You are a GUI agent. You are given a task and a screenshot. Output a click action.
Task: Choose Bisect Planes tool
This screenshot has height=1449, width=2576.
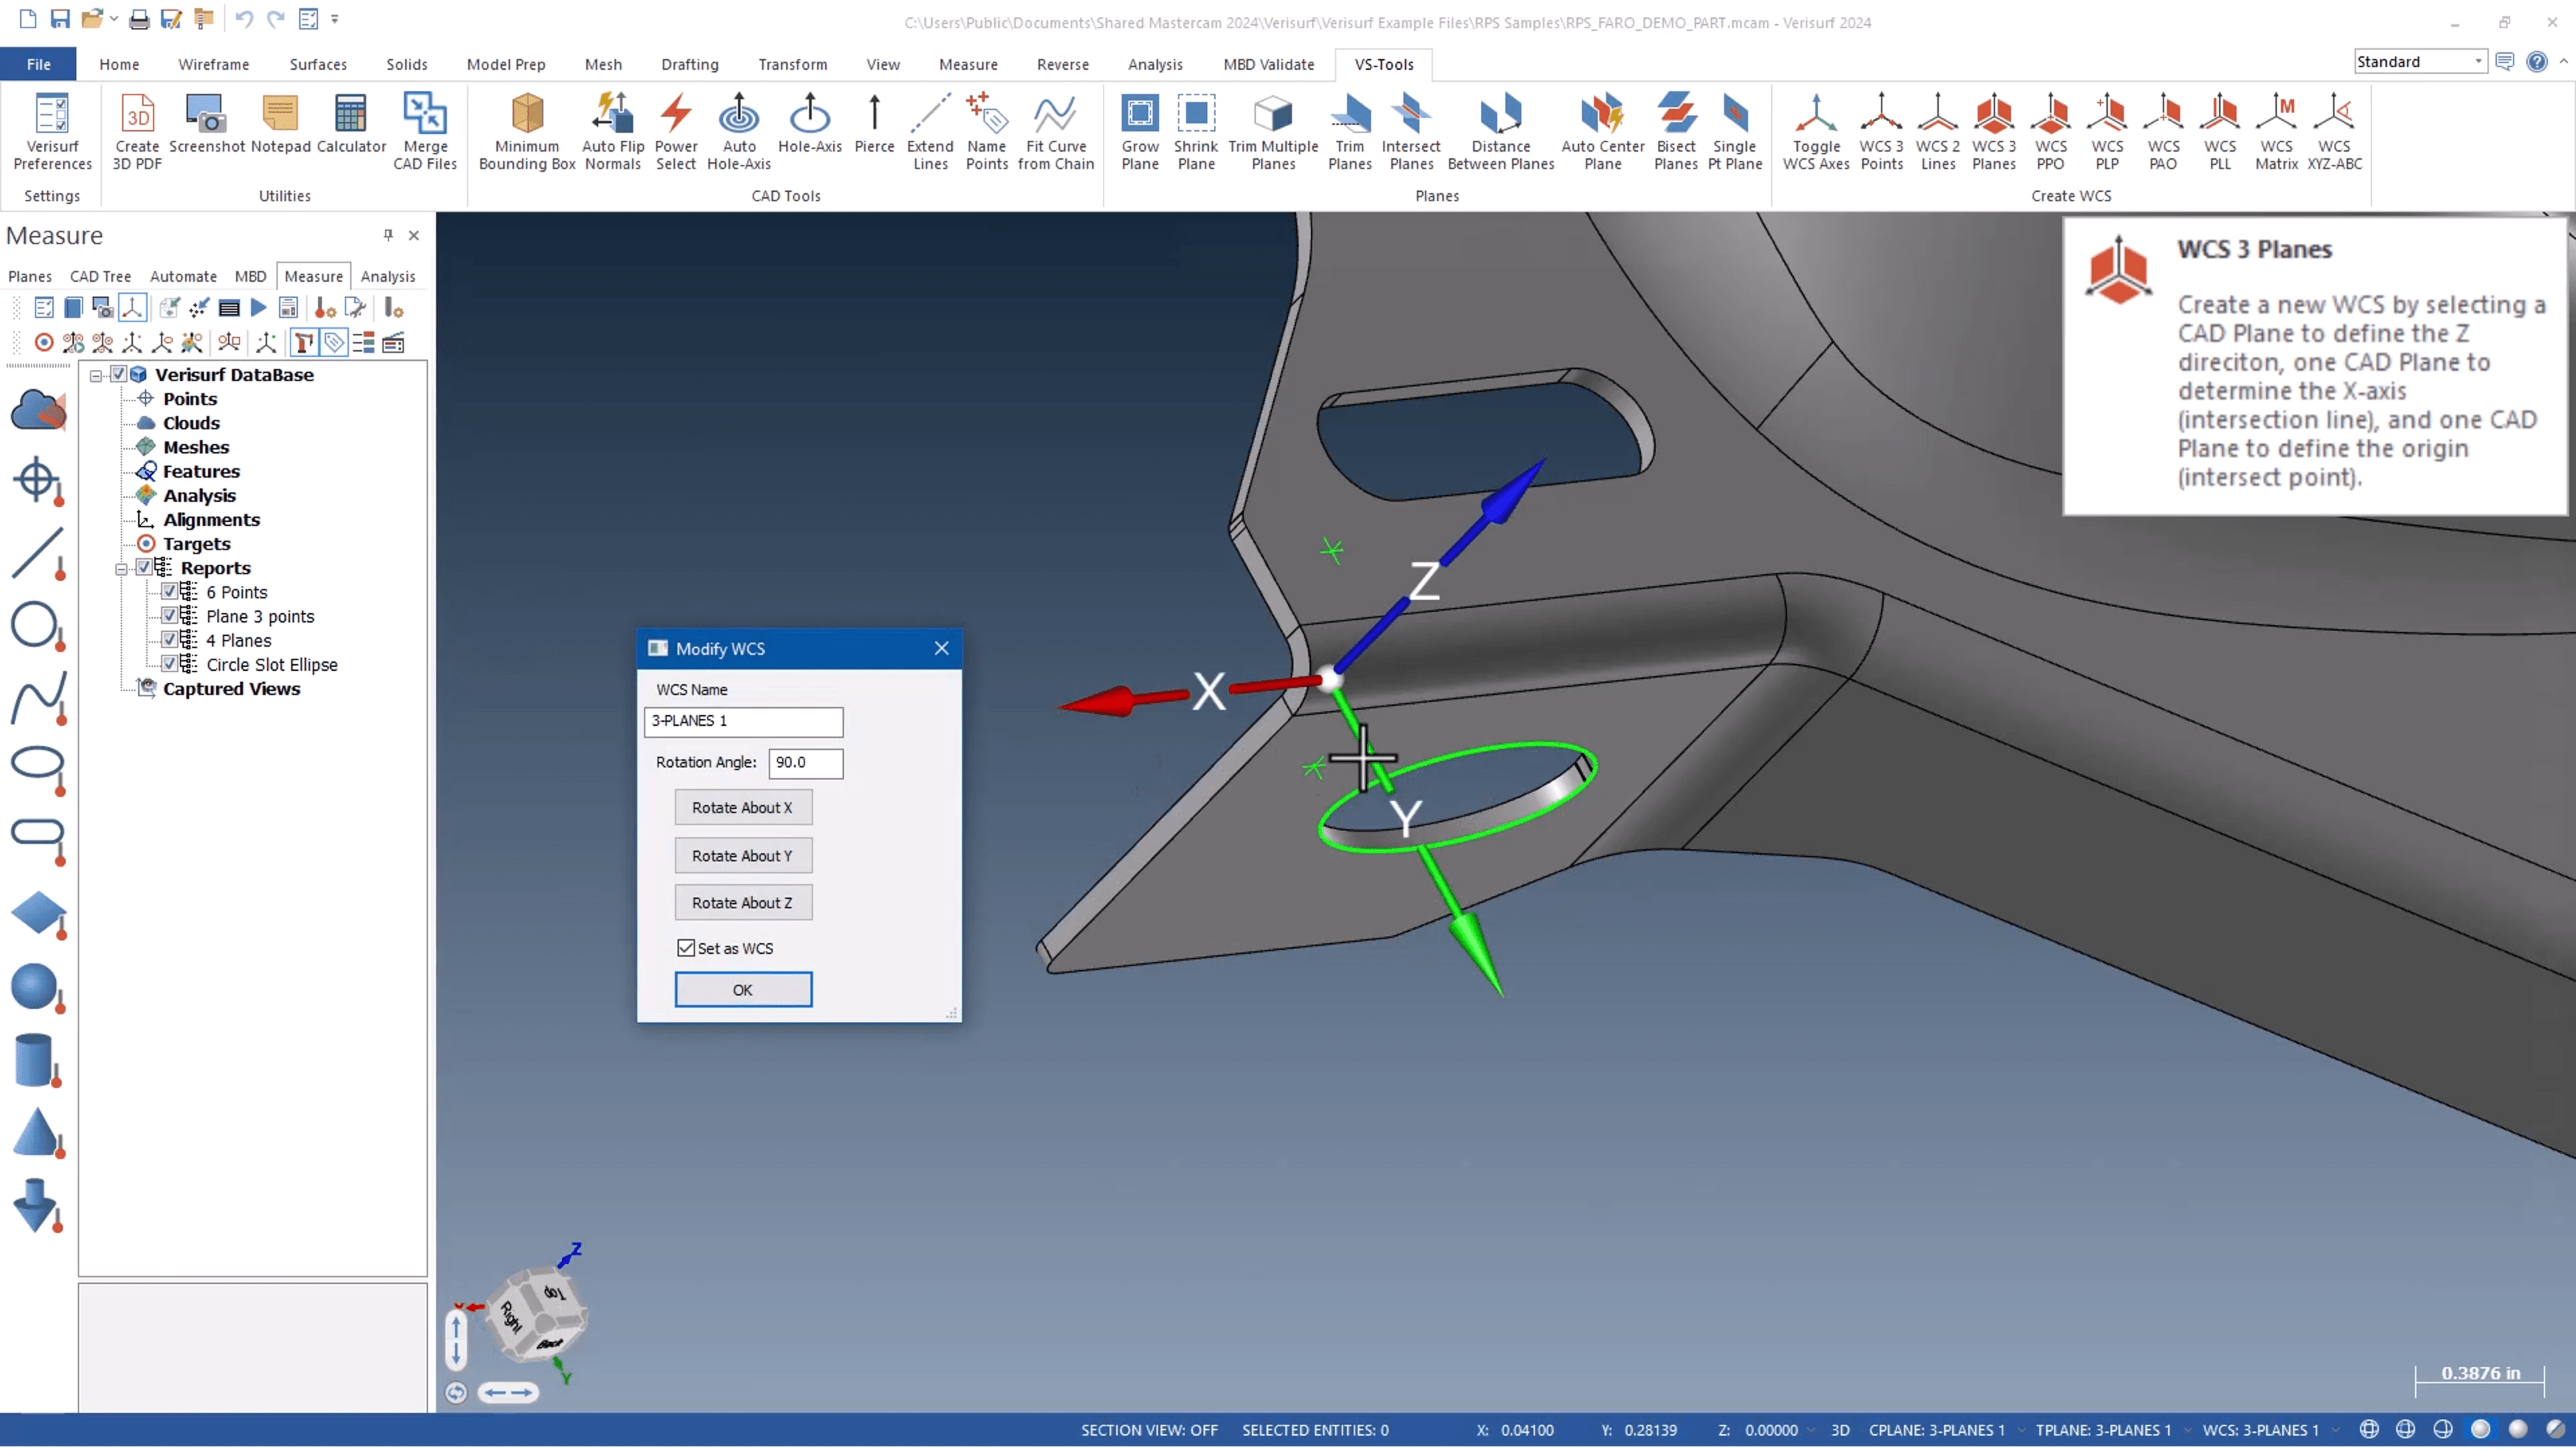[x=1676, y=132]
